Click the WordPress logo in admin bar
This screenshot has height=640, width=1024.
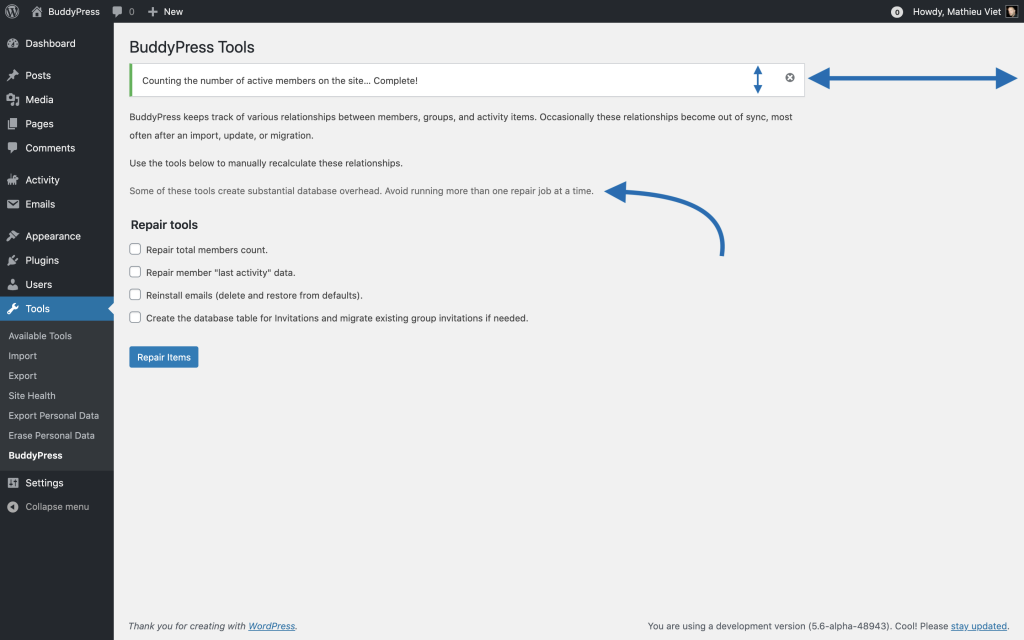point(12,12)
